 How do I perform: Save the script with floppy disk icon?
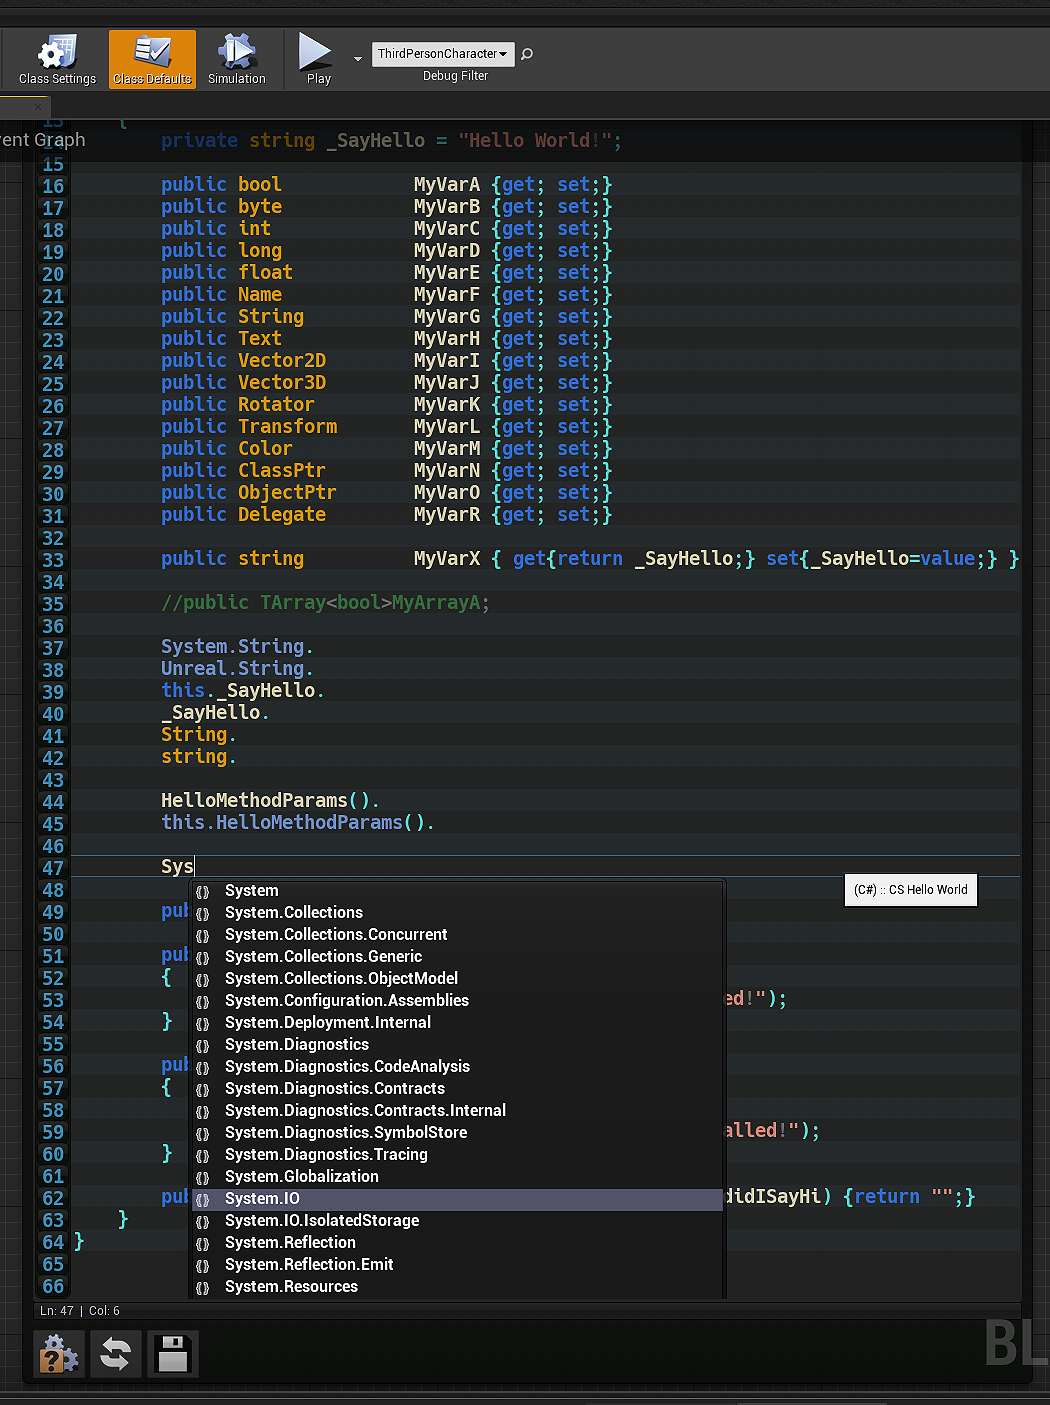(x=173, y=1355)
